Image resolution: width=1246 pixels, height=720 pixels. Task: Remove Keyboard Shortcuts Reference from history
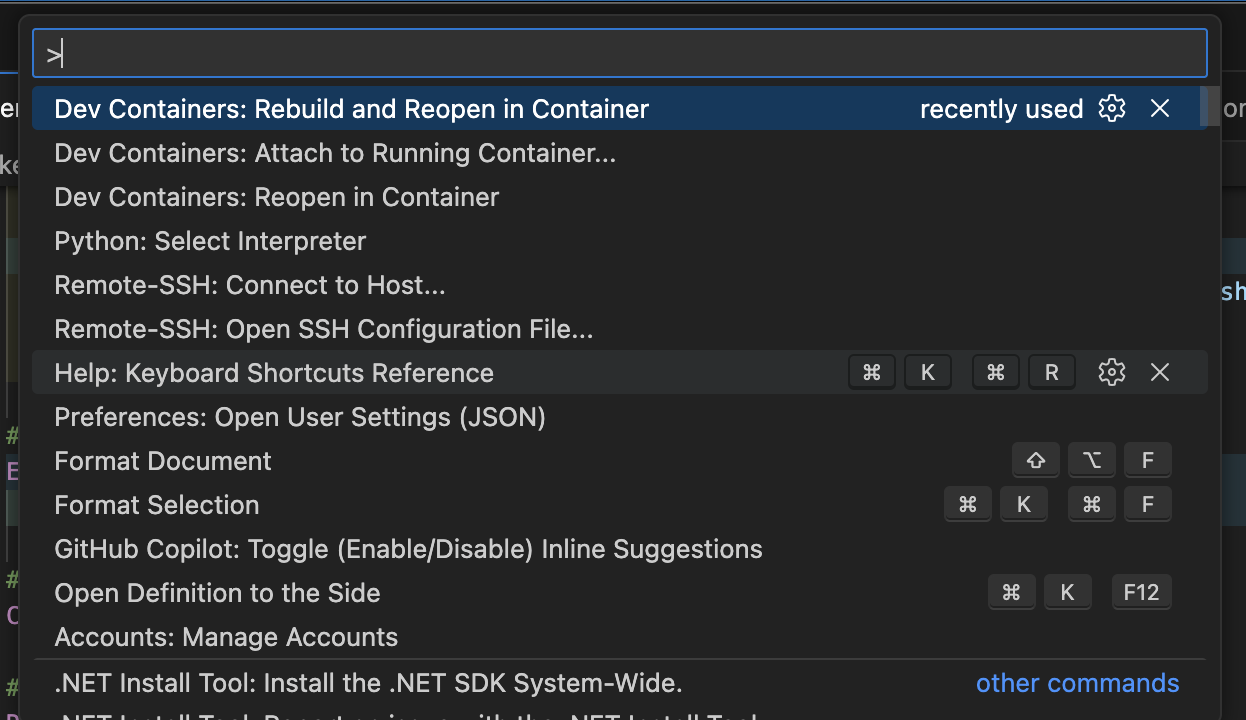[x=1160, y=373]
